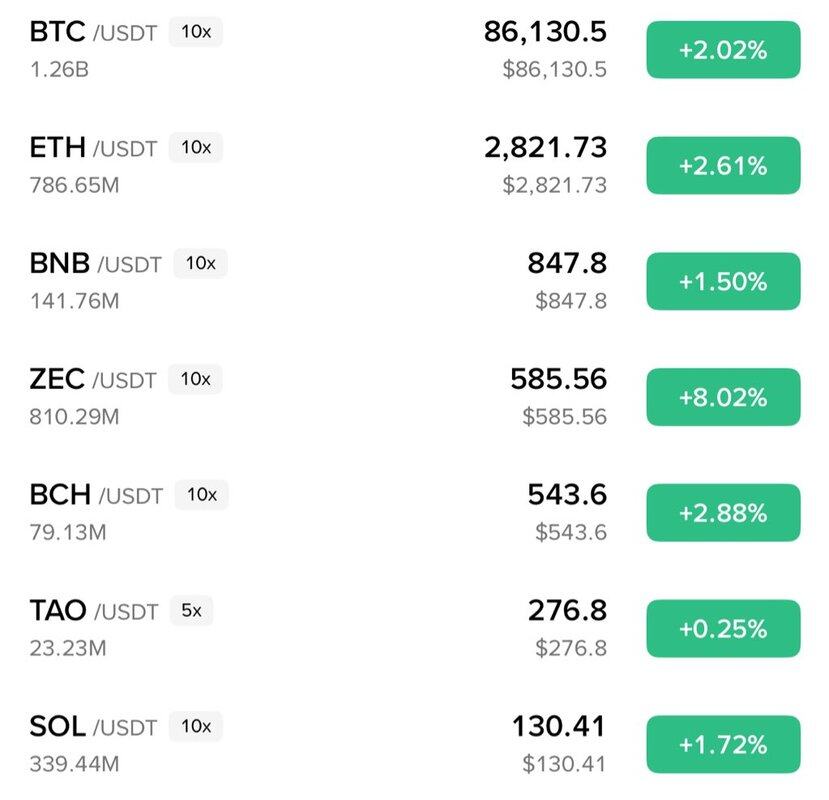Image resolution: width=829 pixels, height=800 pixels.
Task: Select the TAO/USDT listing
Action: [x=93, y=611]
